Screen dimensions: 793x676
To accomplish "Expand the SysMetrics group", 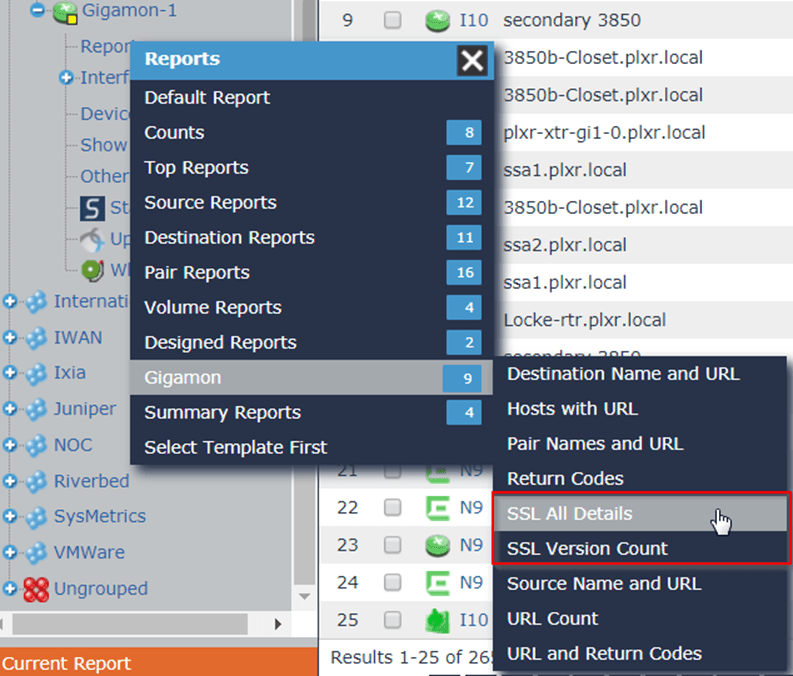I will coord(10,516).
